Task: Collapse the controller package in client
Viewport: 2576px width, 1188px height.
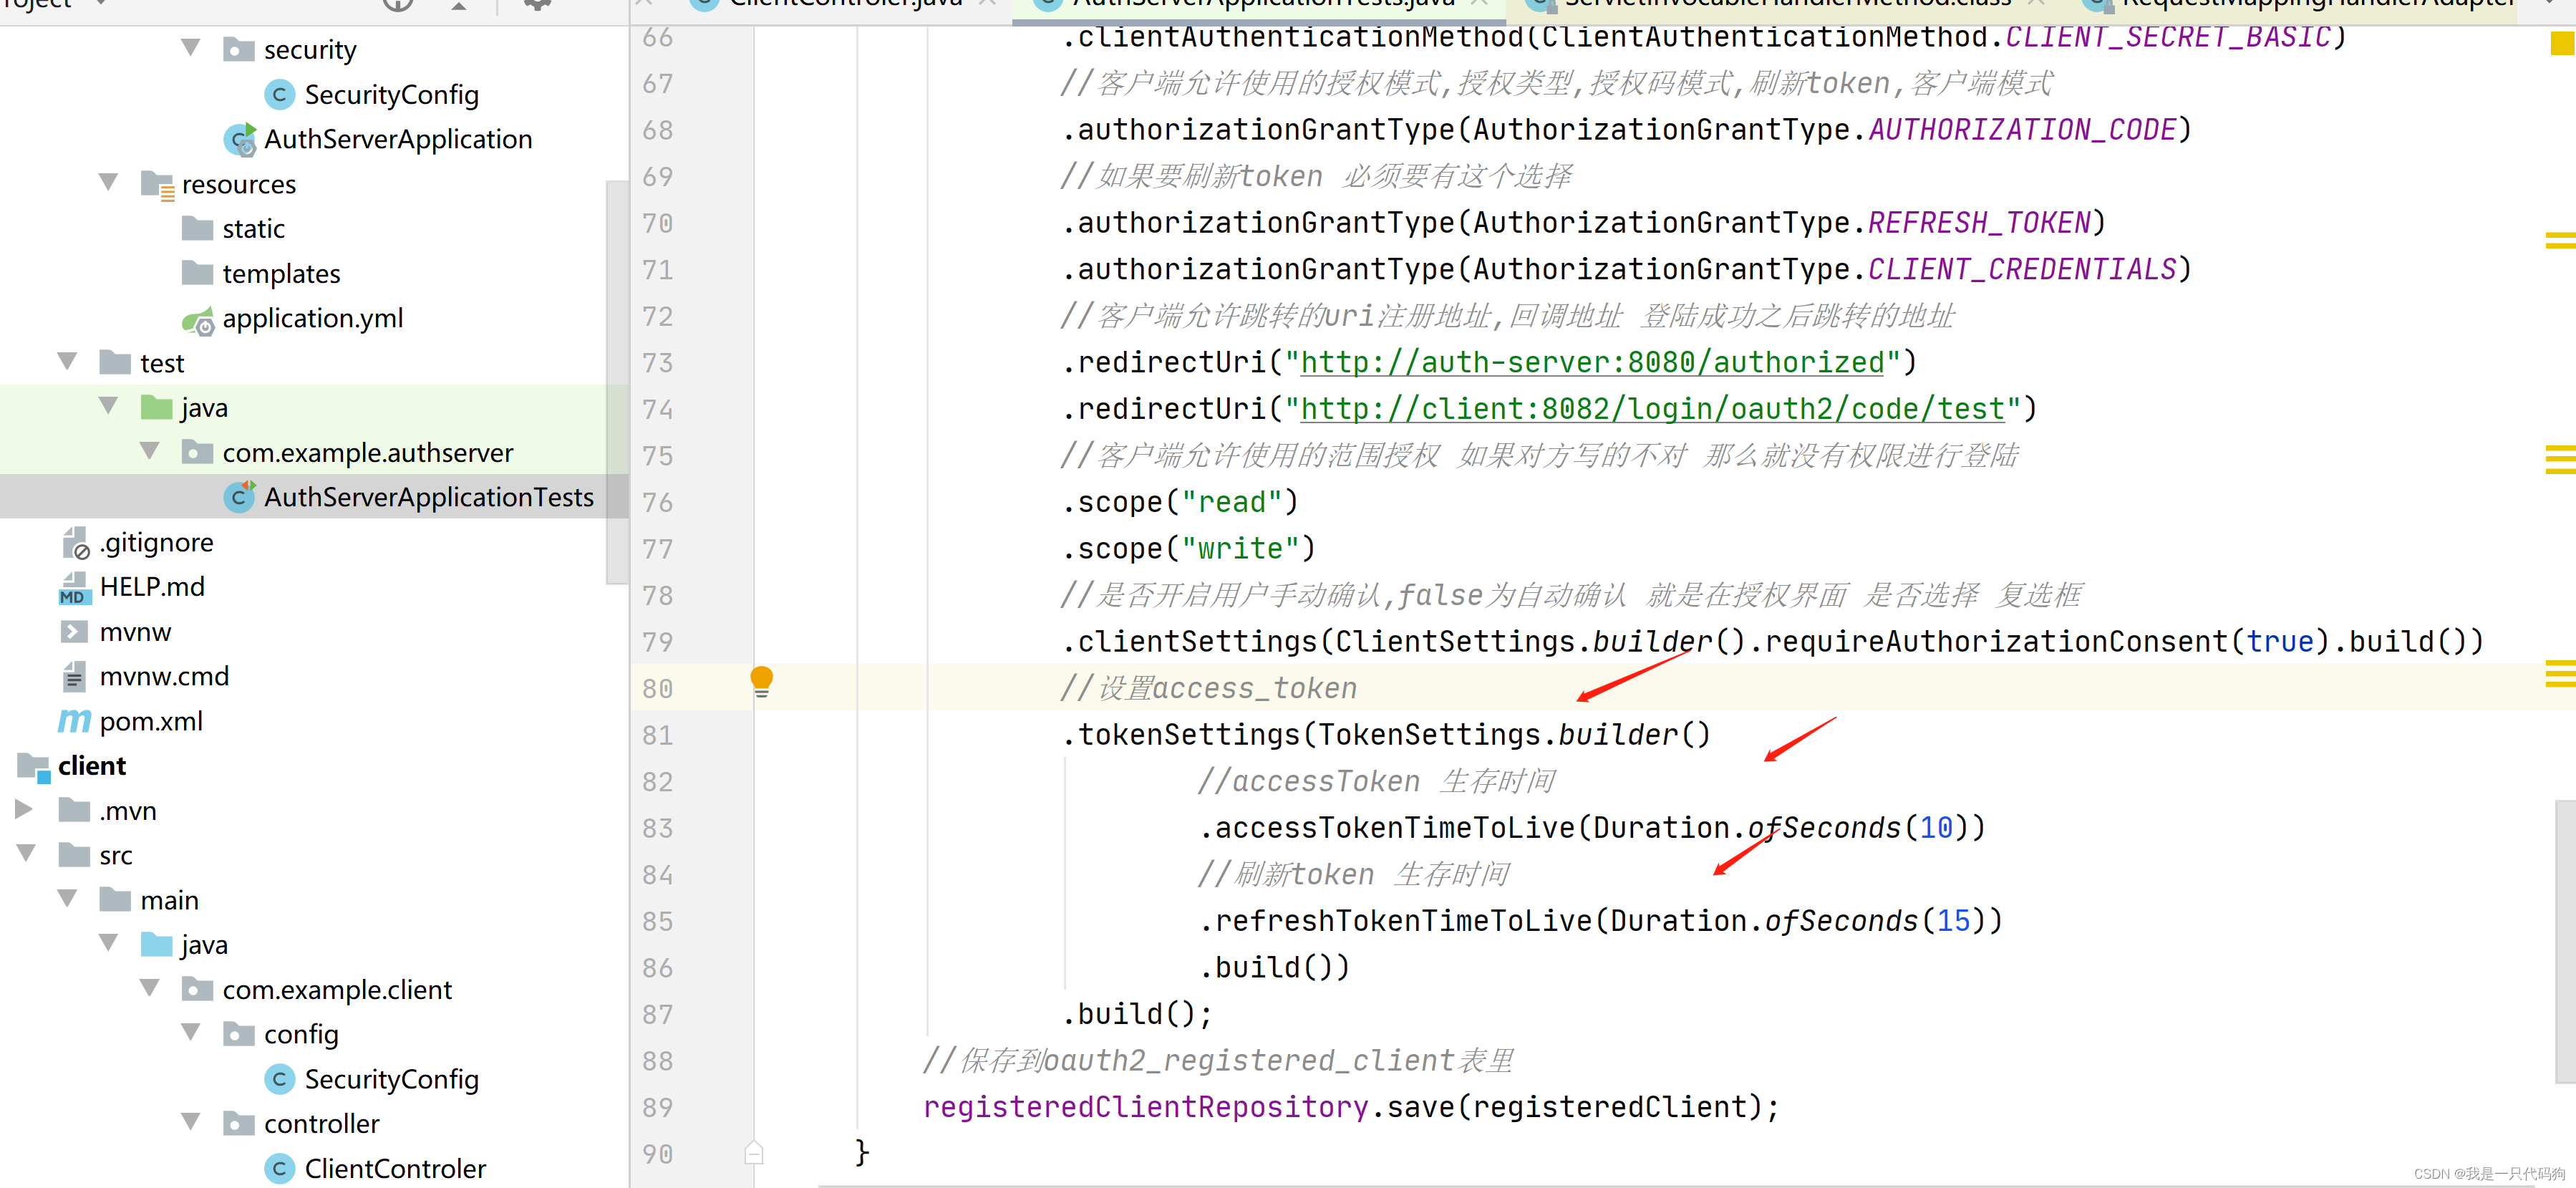Action: (x=191, y=1122)
